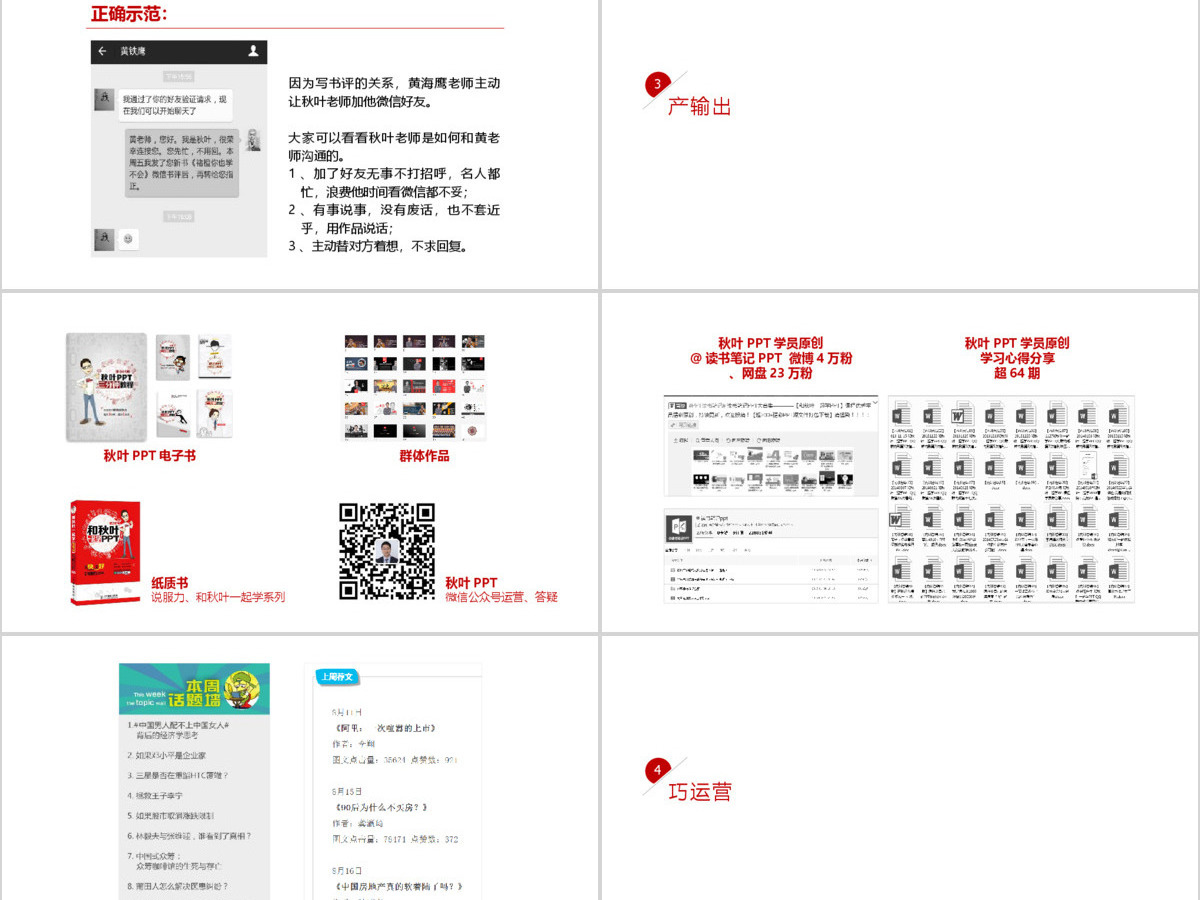This screenshot has width=1200, height=900.
Task: Click point 3 主动替对方着想
Action: [379, 245]
